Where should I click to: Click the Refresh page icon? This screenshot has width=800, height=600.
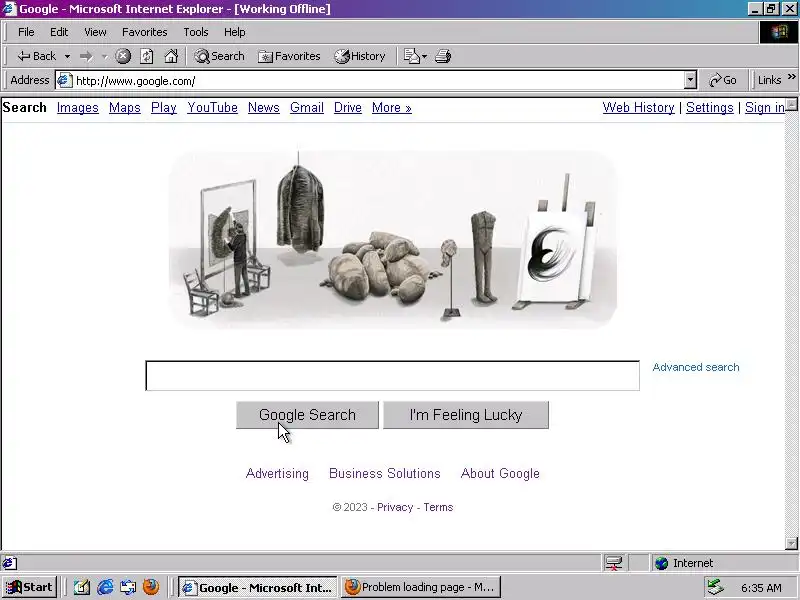(146, 56)
